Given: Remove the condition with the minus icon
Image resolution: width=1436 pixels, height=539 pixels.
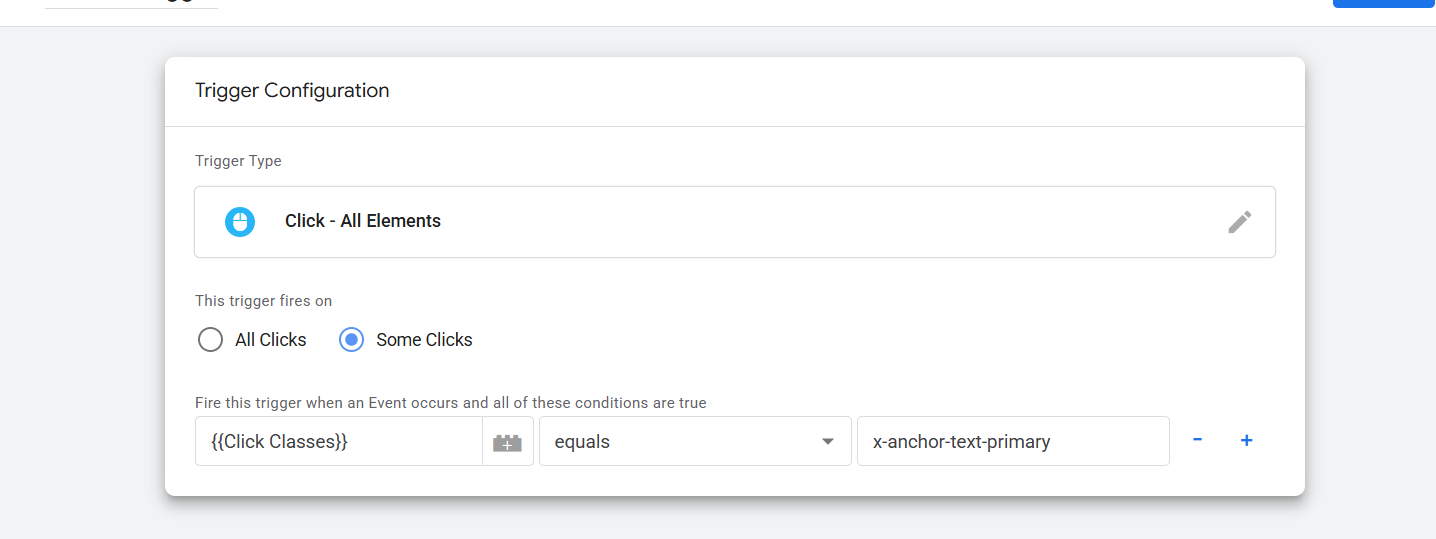Looking at the screenshot, I should 1197,440.
